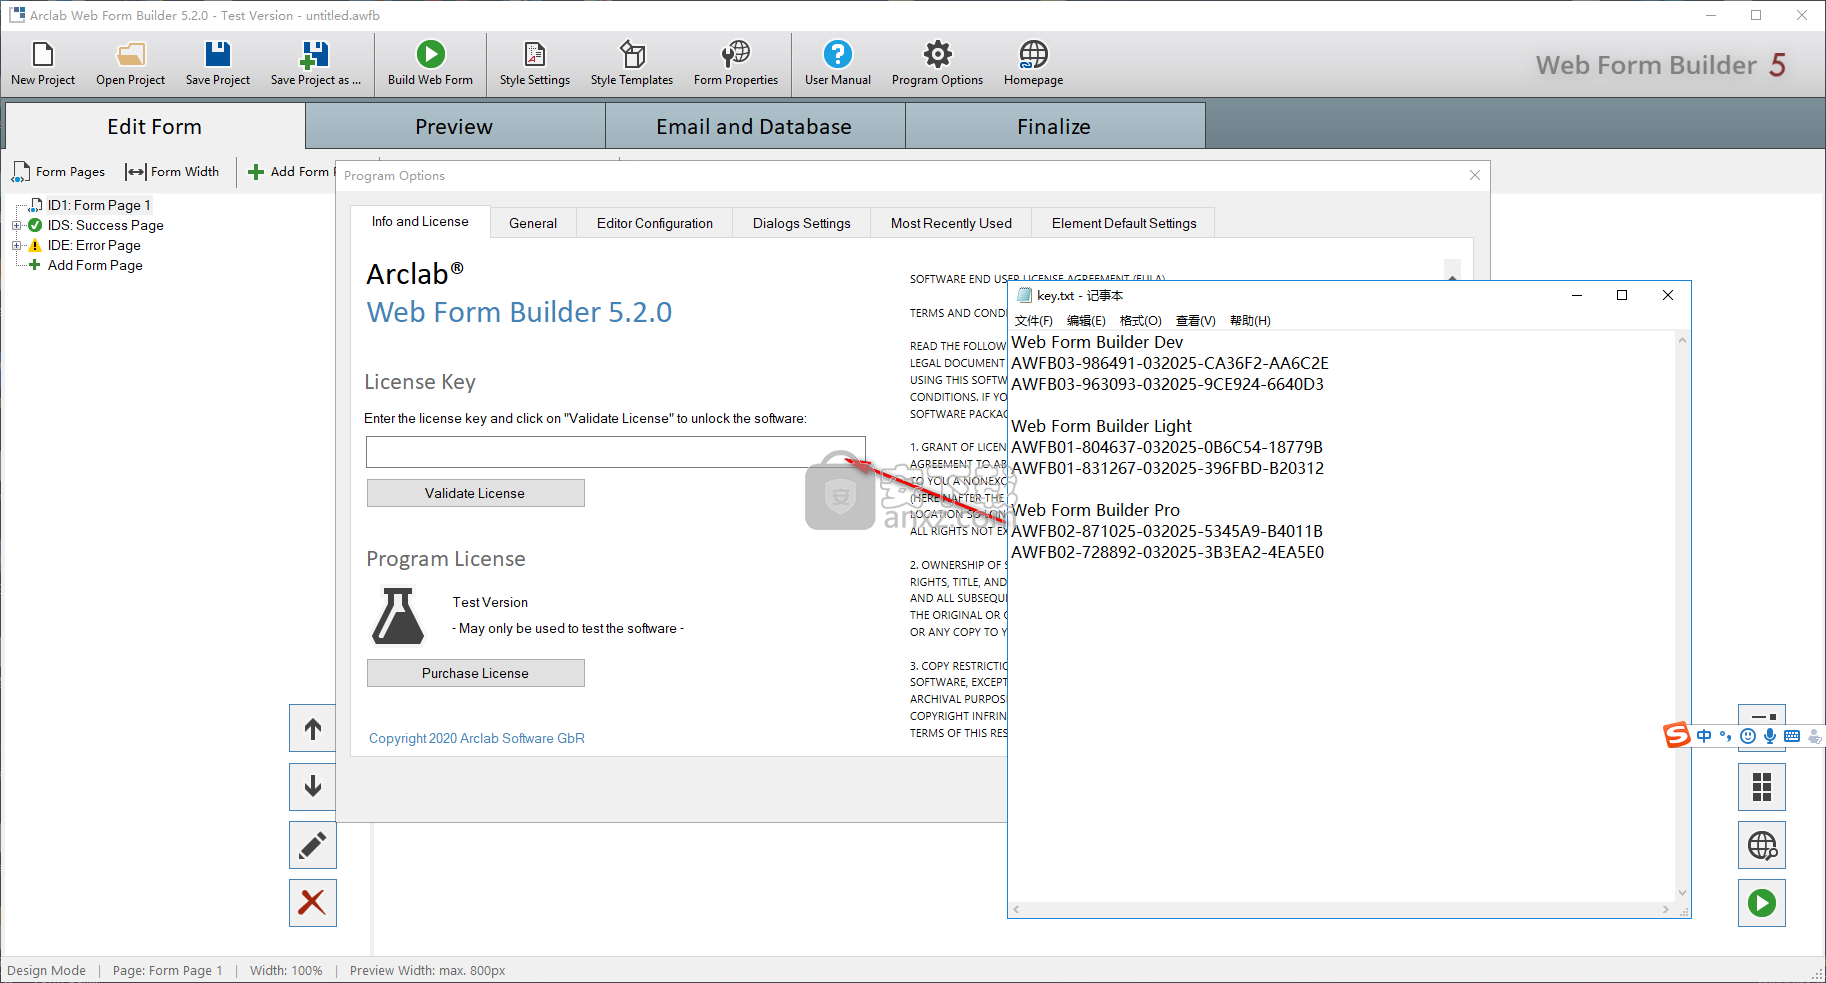The width and height of the screenshot is (1826, 983).
Task: Expand the IDS: Success Page node
Action: [16, 225]
